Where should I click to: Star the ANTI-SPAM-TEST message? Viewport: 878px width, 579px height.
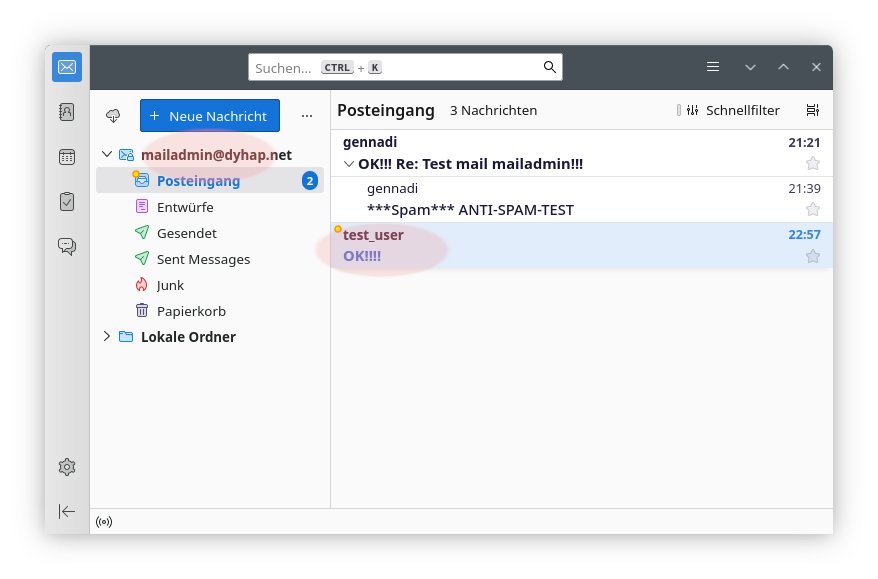click(x=813, y=210)
